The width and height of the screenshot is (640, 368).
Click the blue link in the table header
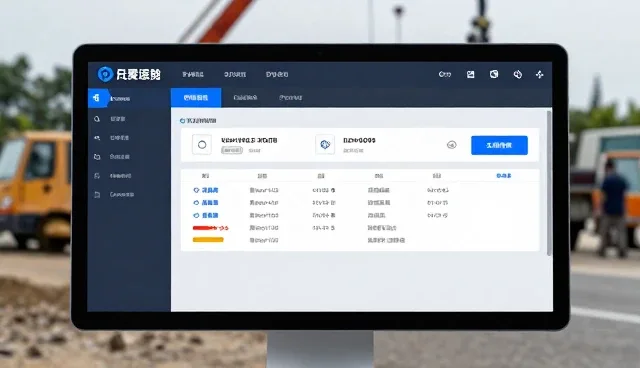click(504, 176)
